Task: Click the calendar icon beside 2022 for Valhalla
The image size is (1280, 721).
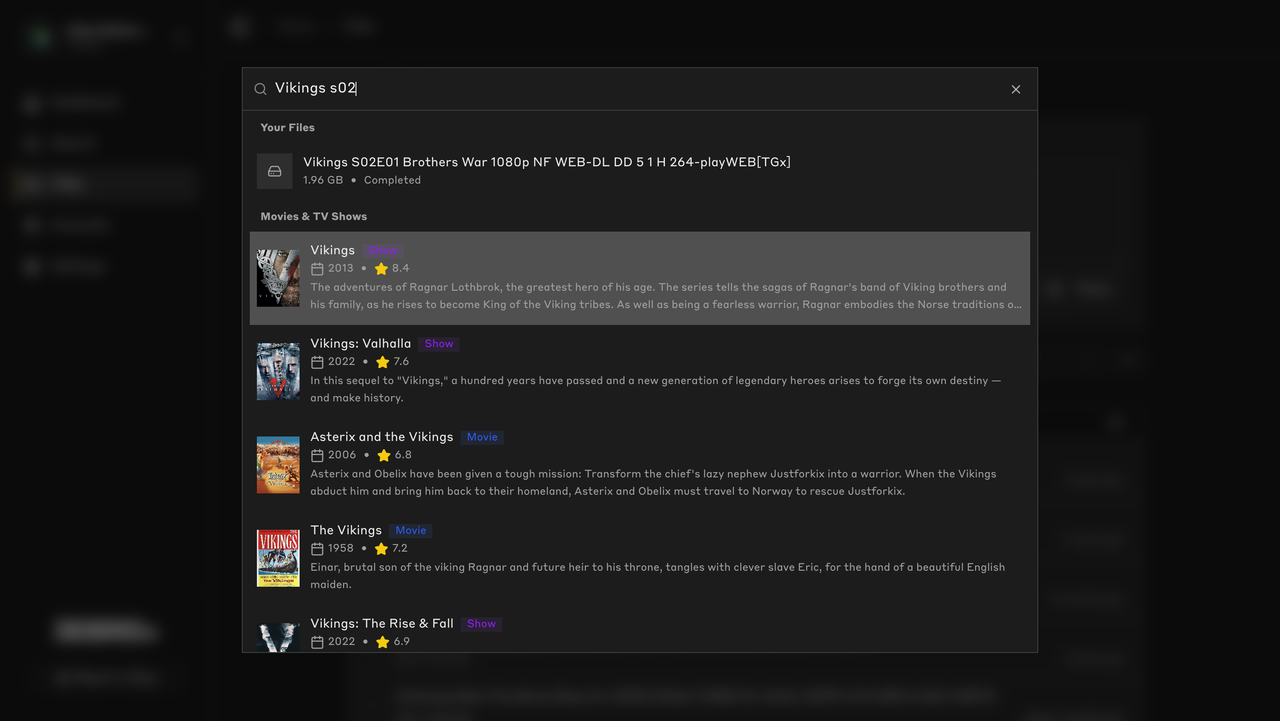Action: (x=317, y=362)
